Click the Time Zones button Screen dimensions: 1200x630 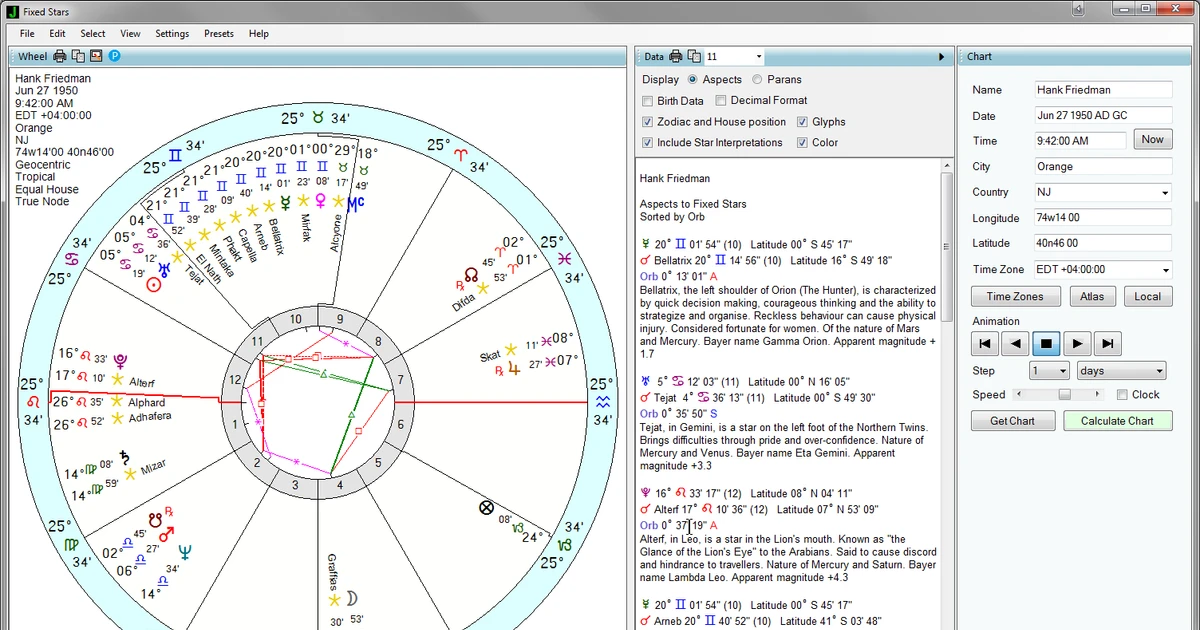[x=1015, y=296]
